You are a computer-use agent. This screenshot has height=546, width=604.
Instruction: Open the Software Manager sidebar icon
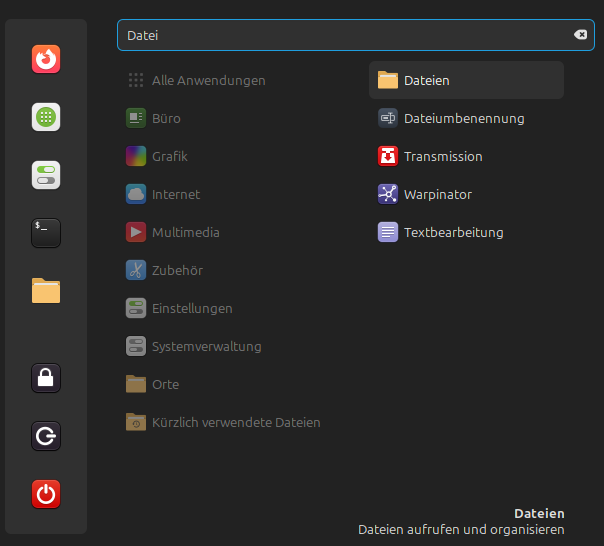tap(46, 117)
